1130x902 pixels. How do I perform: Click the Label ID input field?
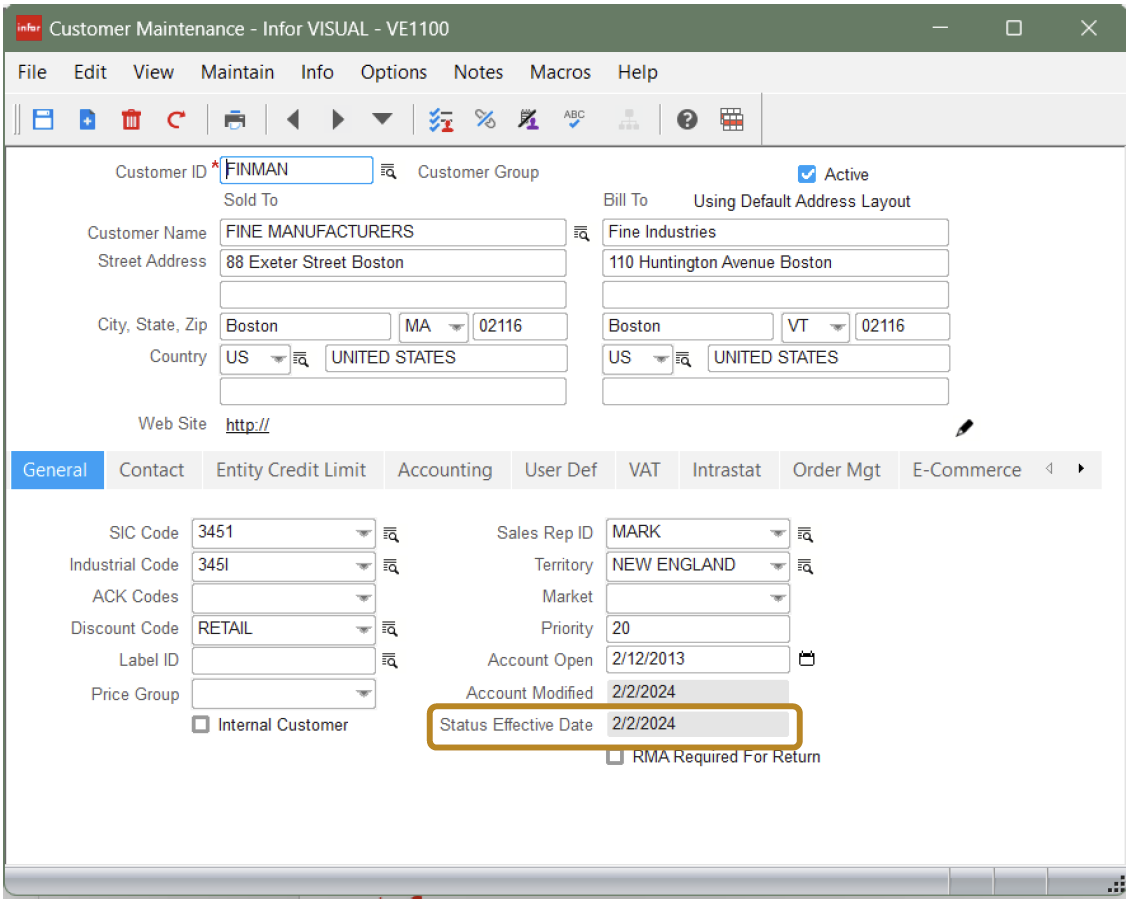point(283,661)
